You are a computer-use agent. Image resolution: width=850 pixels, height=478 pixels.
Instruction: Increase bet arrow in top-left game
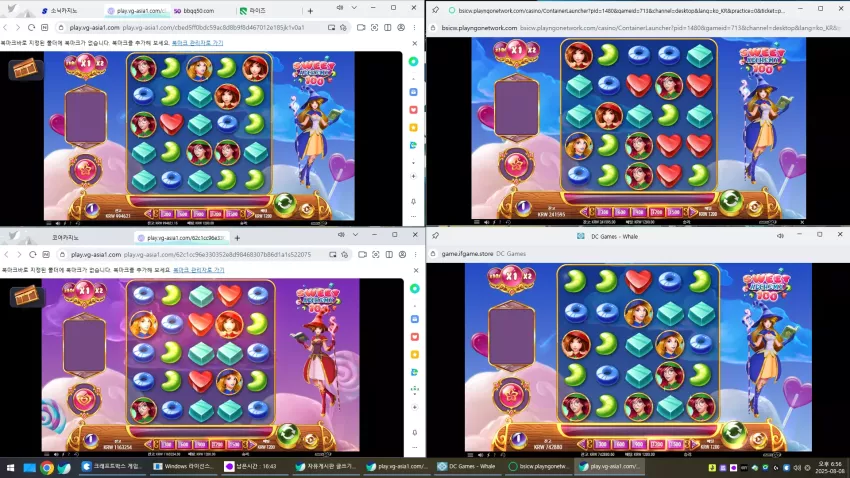(x=250, y=214)
